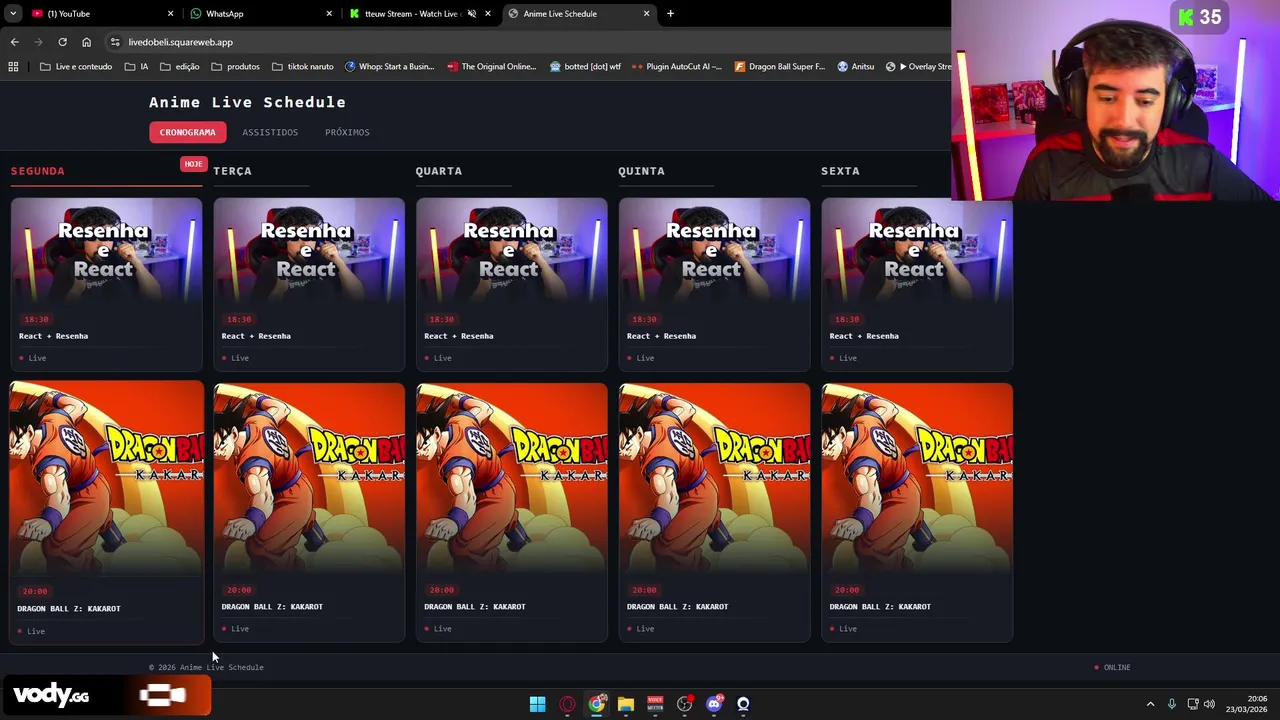Image resolution: width=1280 pixels, height=720 pixels.
Task: Open the Overlay Stream bookmark
Action: click(x=918, y=67)
